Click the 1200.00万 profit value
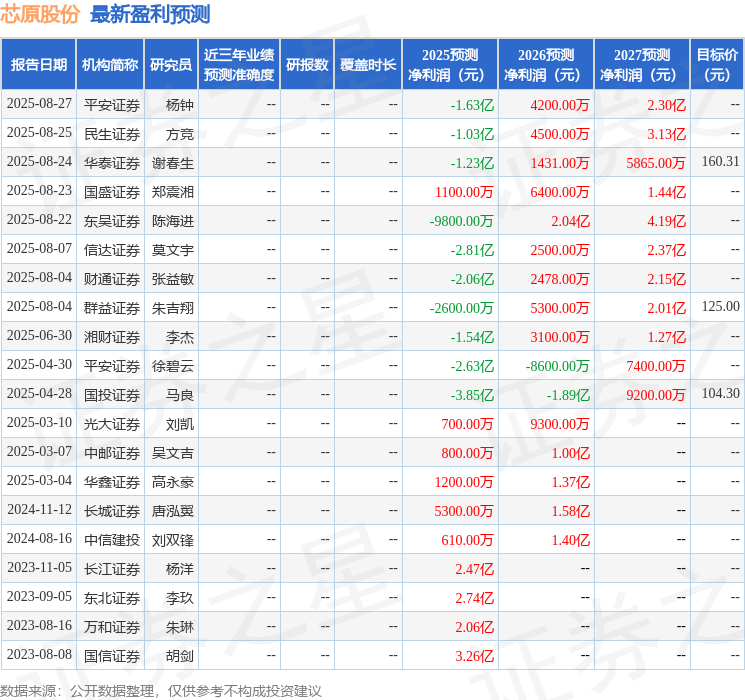 pos(464,482)
